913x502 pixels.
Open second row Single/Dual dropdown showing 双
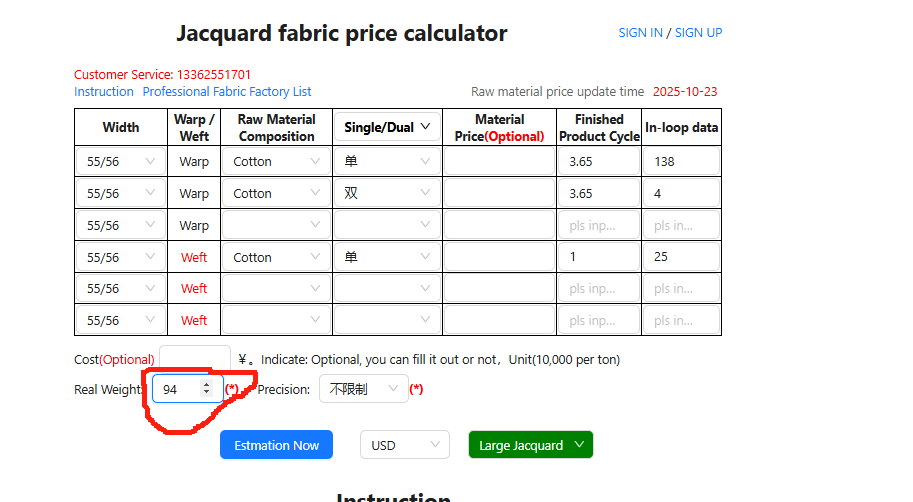386,193
